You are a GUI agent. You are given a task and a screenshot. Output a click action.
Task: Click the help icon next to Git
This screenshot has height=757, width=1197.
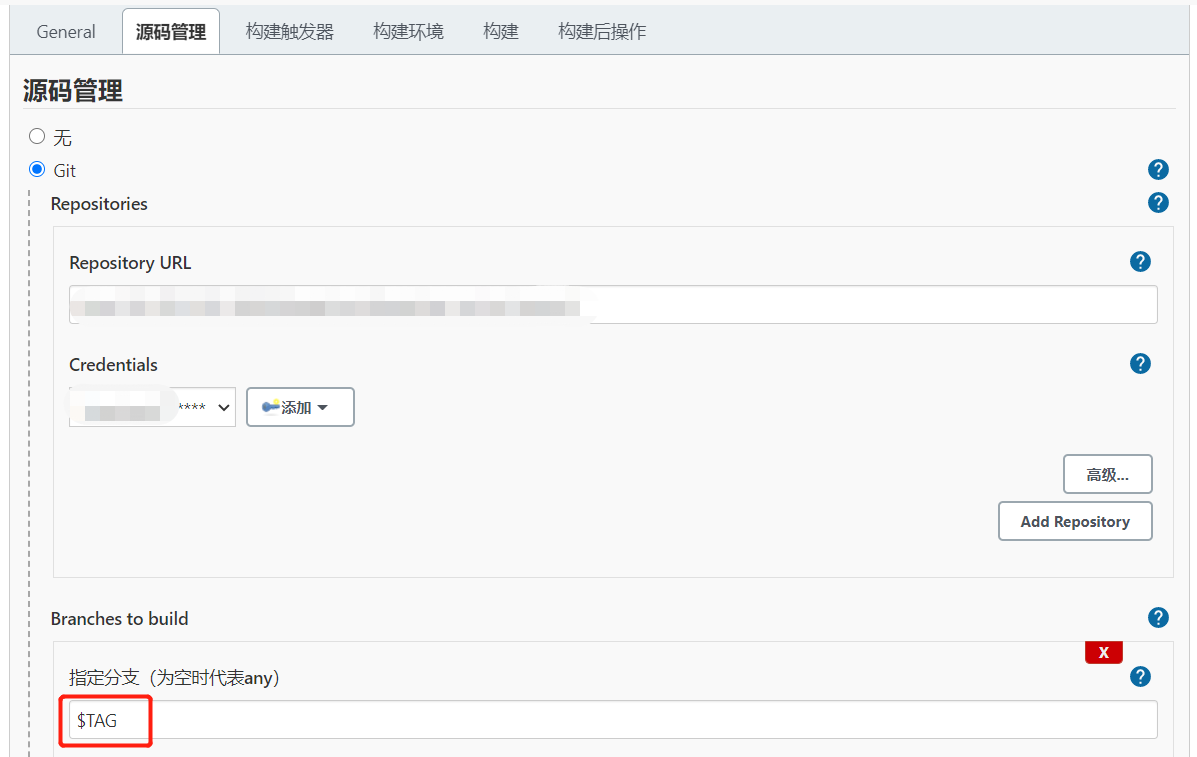click(1158, 170)
